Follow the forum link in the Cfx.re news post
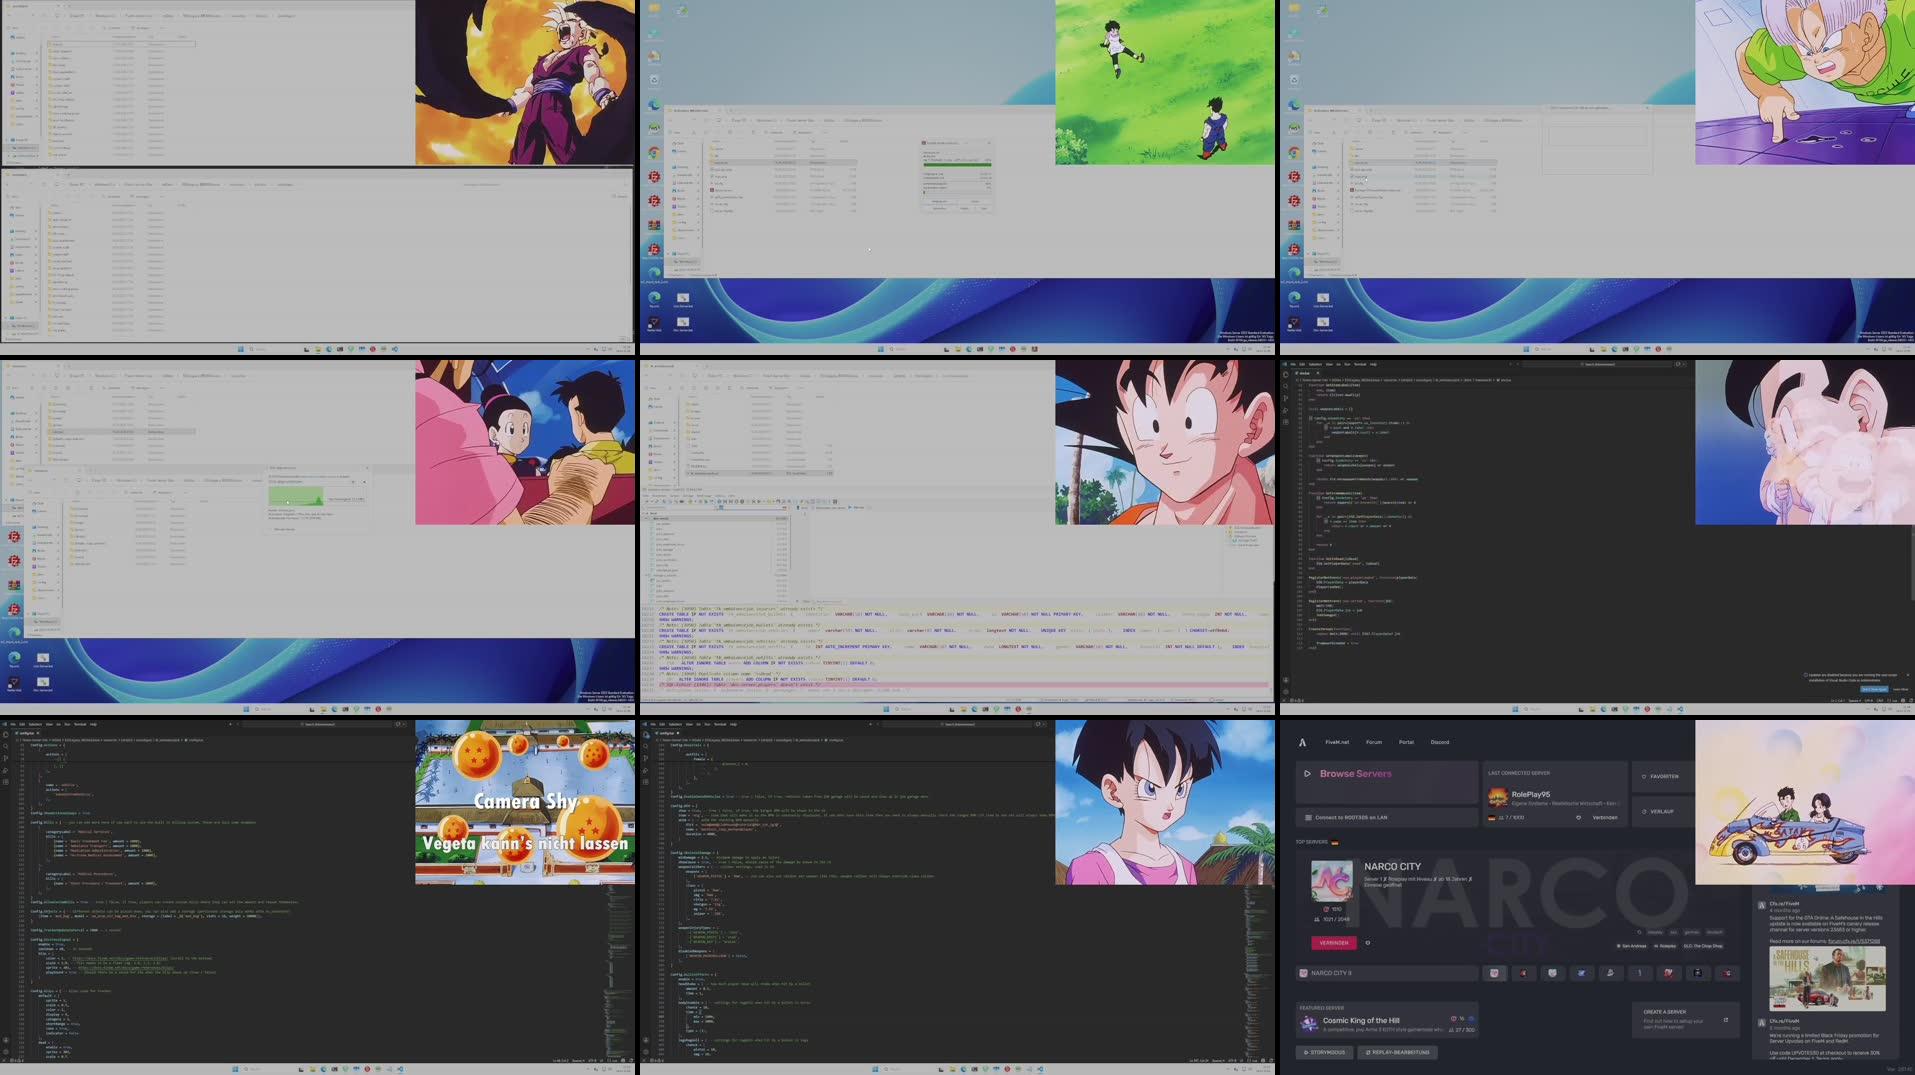 pos(1854,941)
